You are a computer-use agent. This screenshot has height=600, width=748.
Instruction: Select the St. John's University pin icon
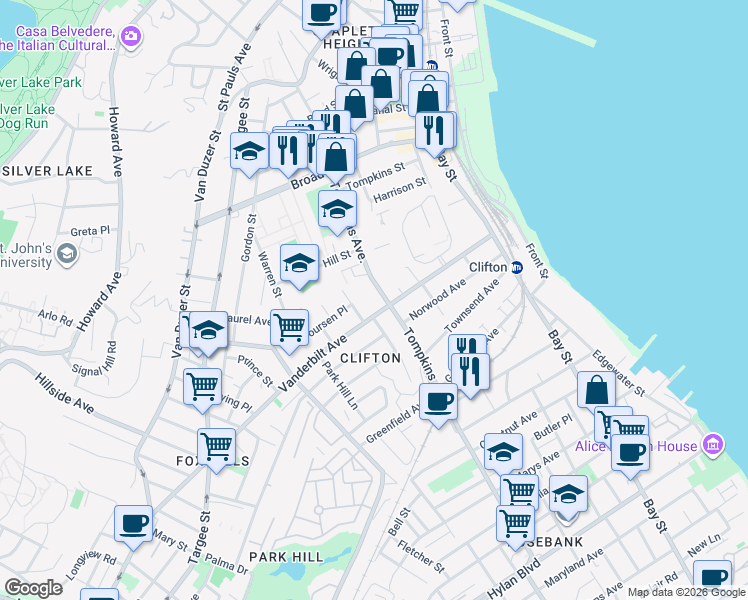[67, 255]
